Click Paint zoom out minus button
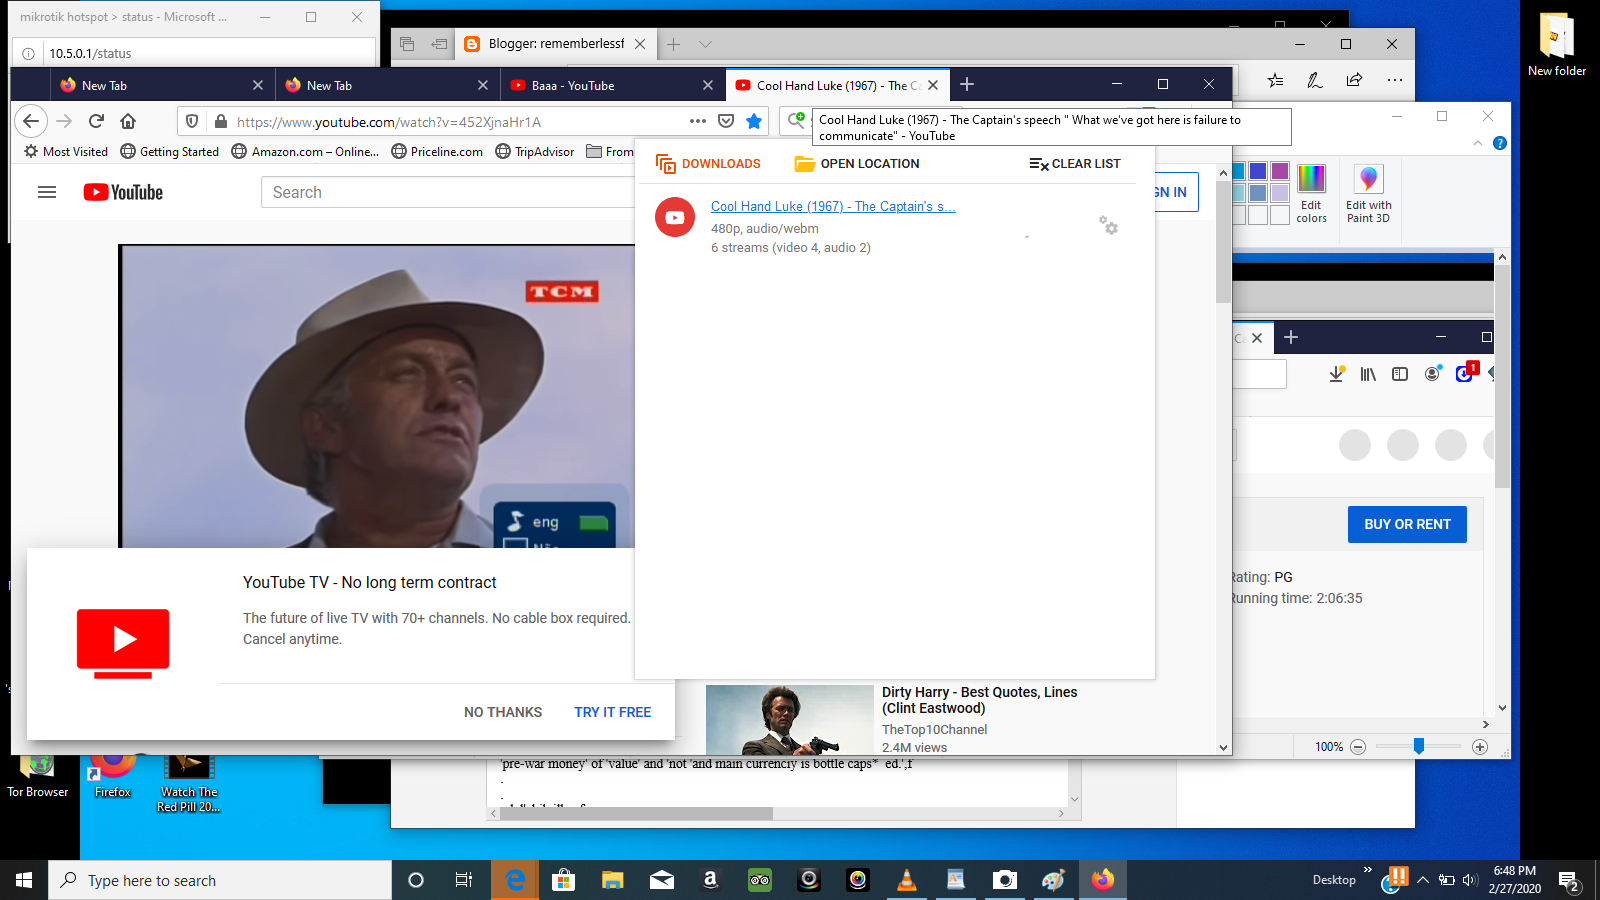Screen dimensions: 1600x900 point(1358,747)
